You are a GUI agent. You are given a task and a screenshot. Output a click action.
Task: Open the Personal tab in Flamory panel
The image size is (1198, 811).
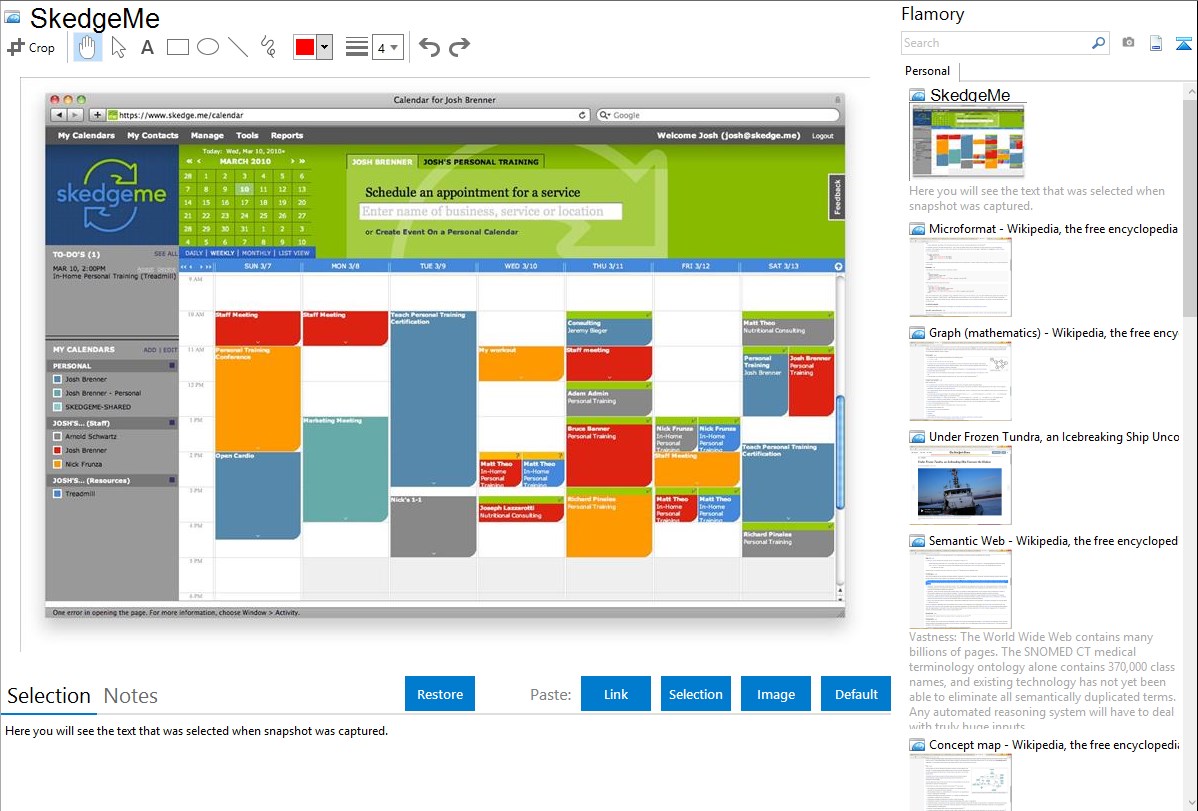tap(928, 71)
